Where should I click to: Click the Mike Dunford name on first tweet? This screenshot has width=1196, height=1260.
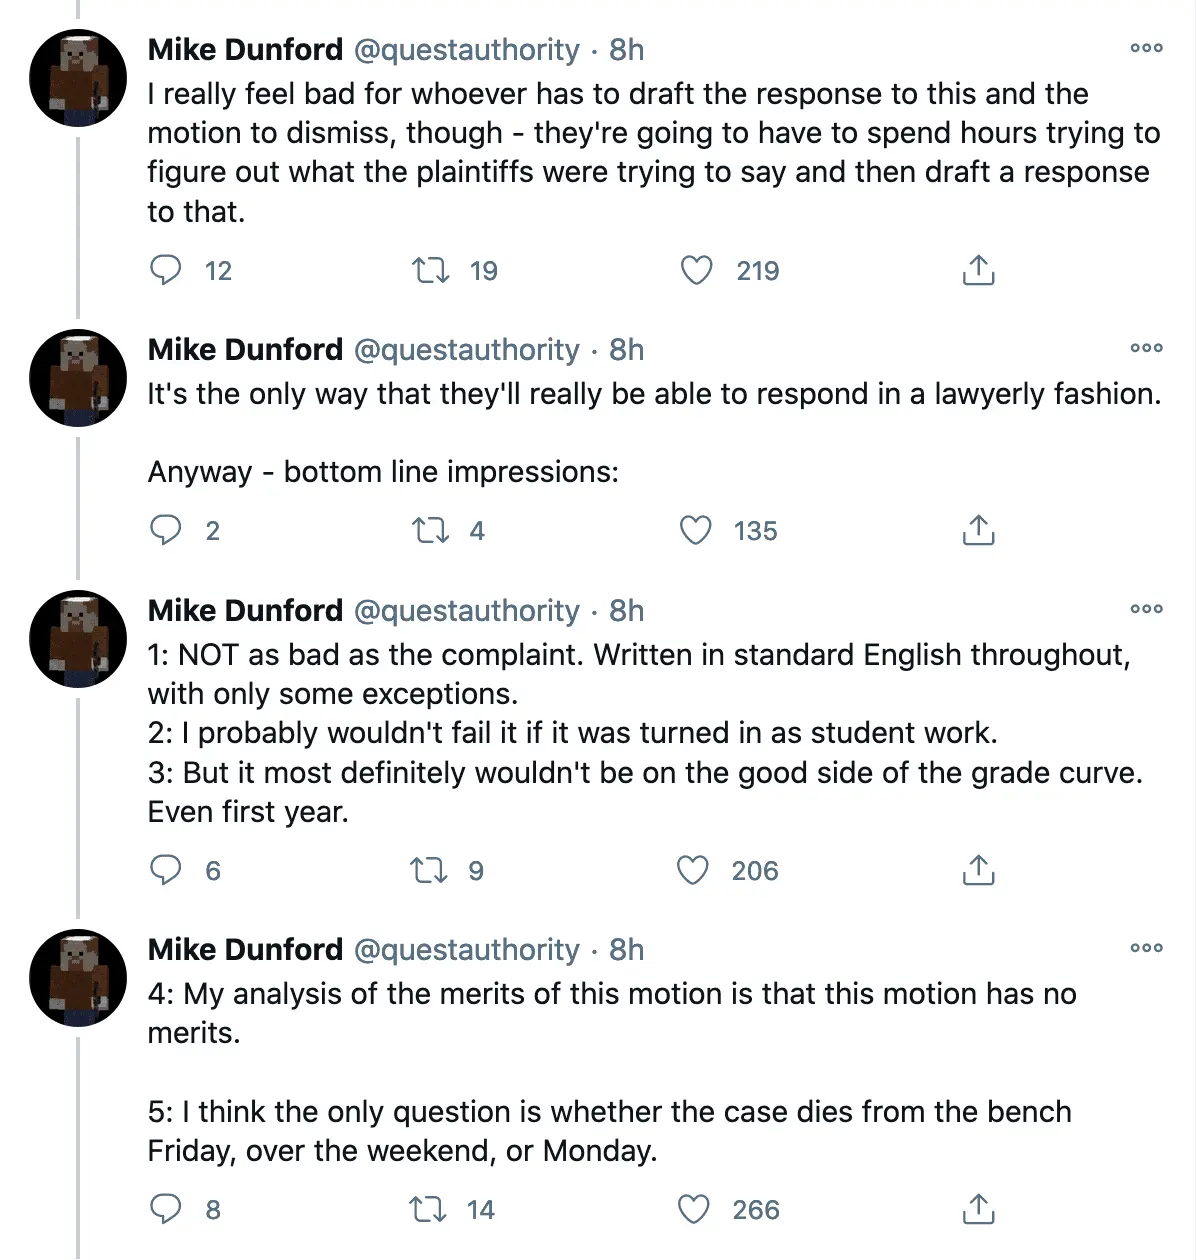(x=246, y=49)
